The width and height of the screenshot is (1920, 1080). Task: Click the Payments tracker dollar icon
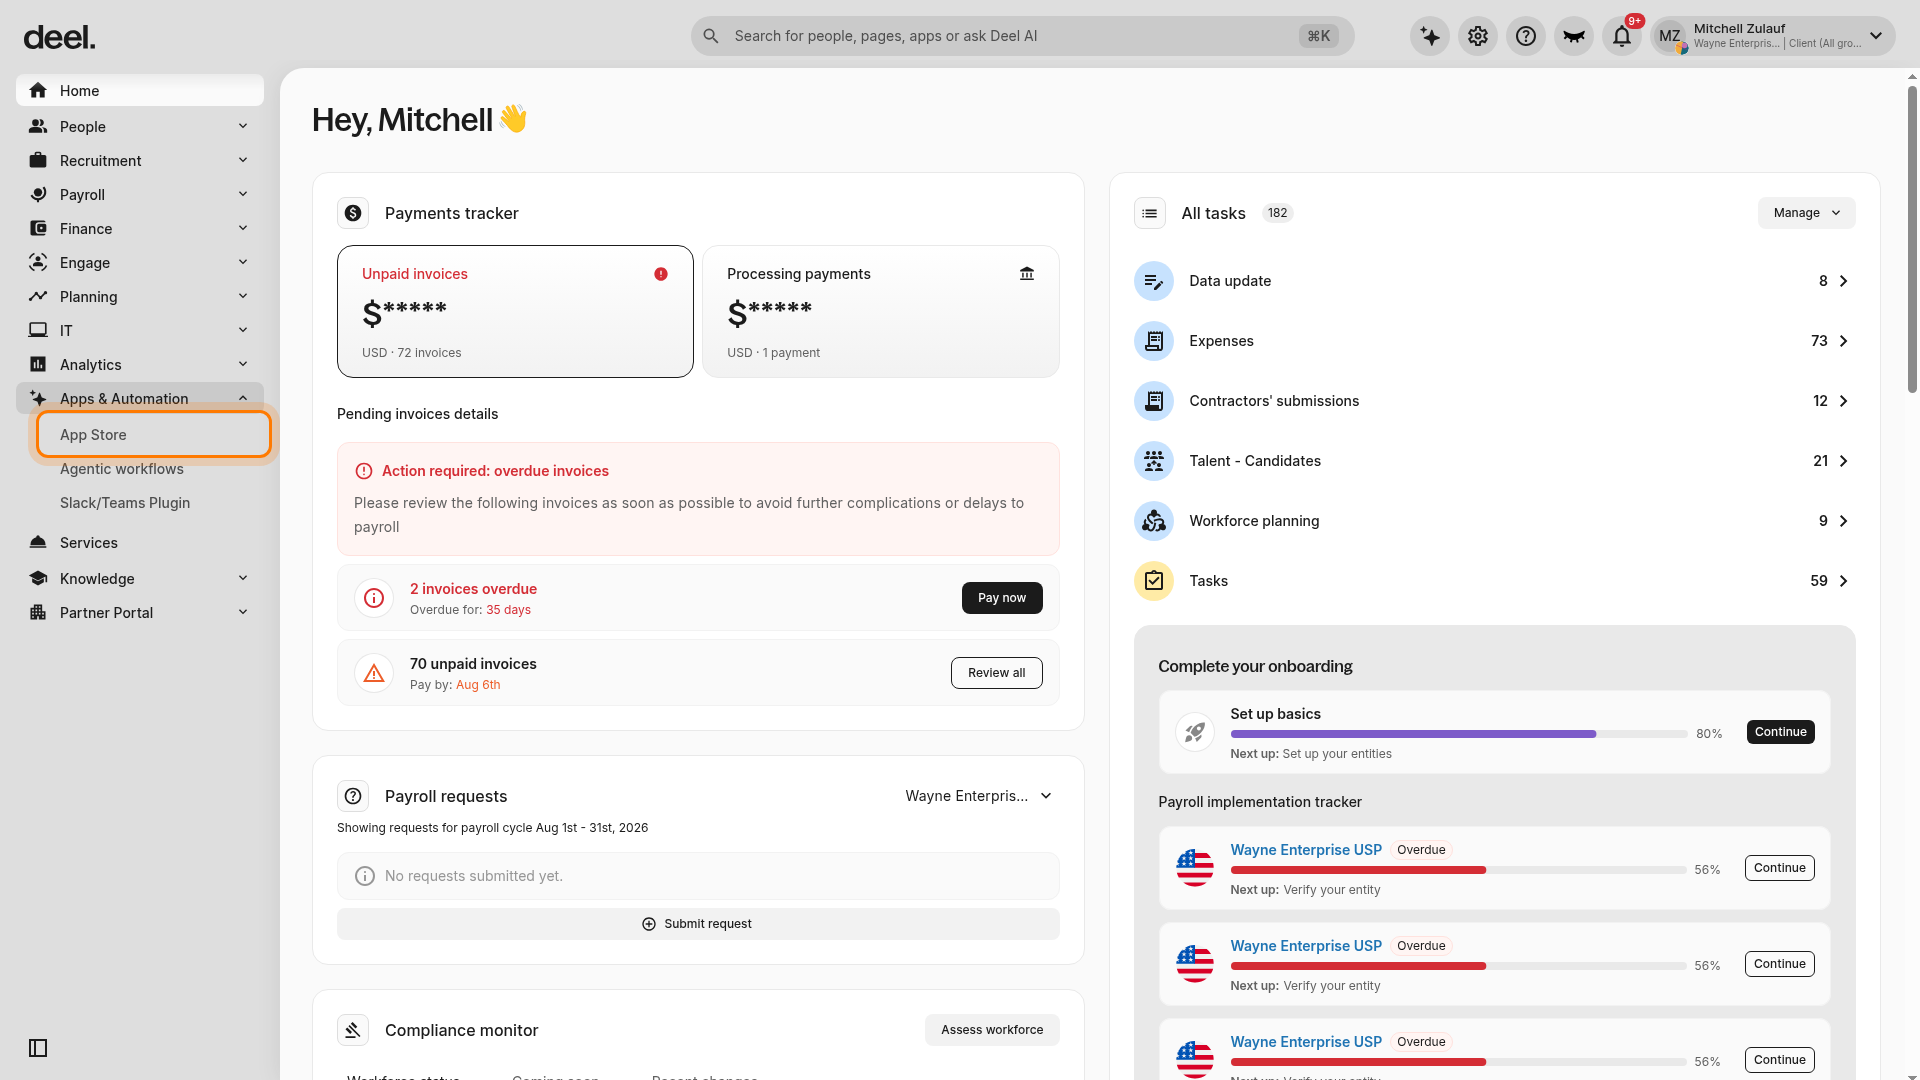353,213
